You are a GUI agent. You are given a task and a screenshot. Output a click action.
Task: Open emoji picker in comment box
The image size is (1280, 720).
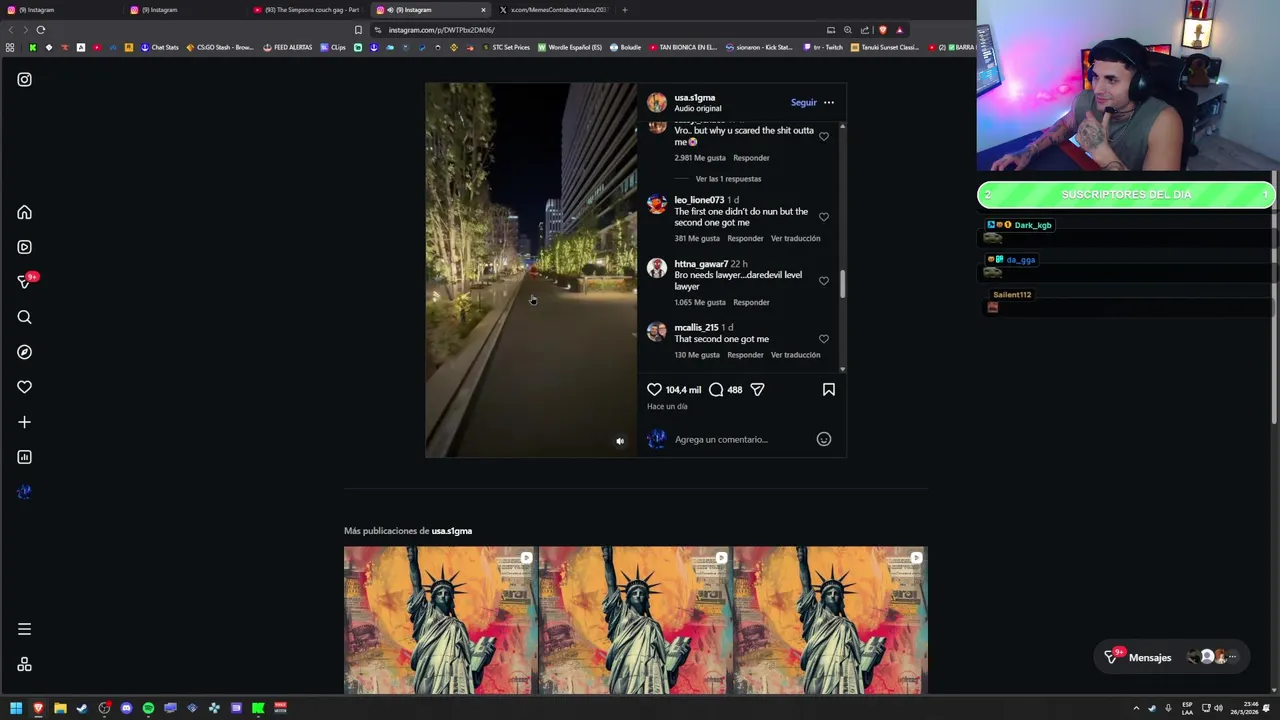(824, 439)
